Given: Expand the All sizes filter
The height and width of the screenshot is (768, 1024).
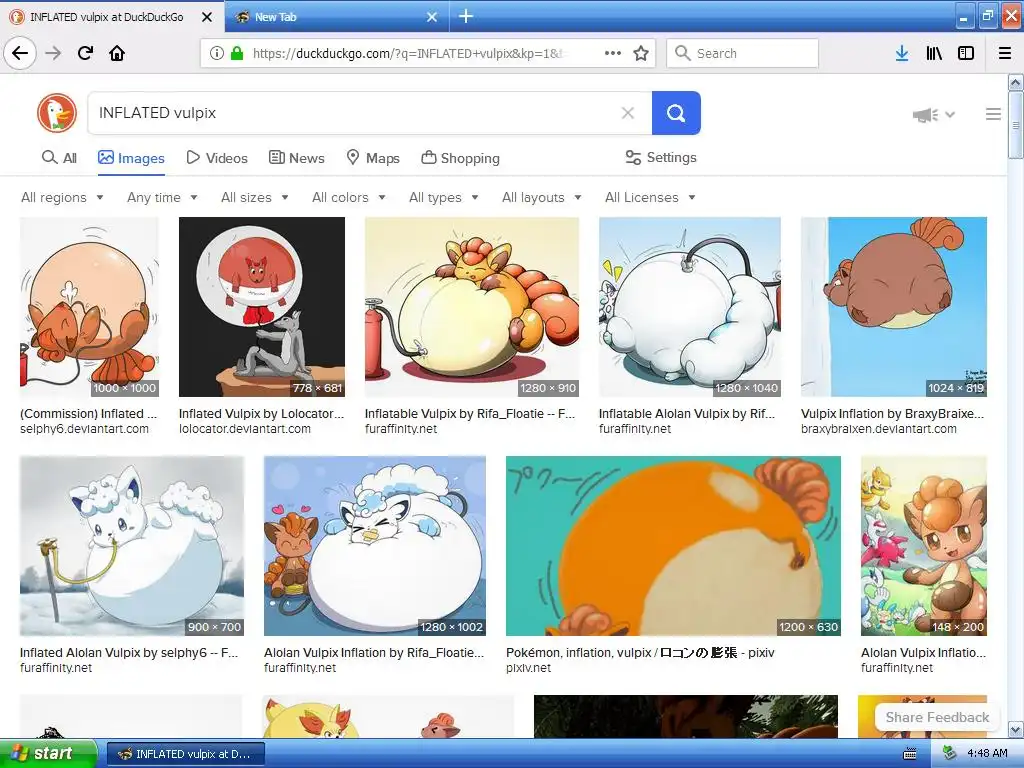Looking at the screenshot, I should 255,197.
